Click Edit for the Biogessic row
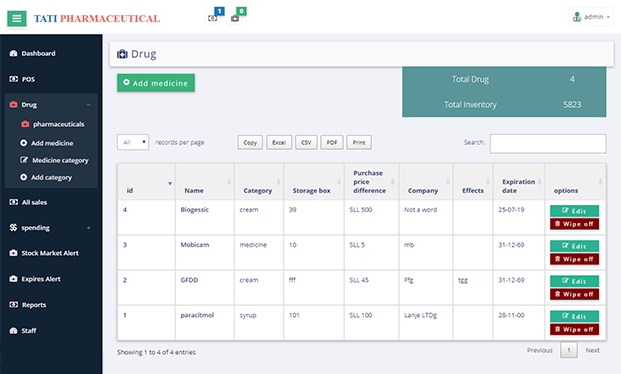This screenshot has width=621, height=374. tap(574, 211)
